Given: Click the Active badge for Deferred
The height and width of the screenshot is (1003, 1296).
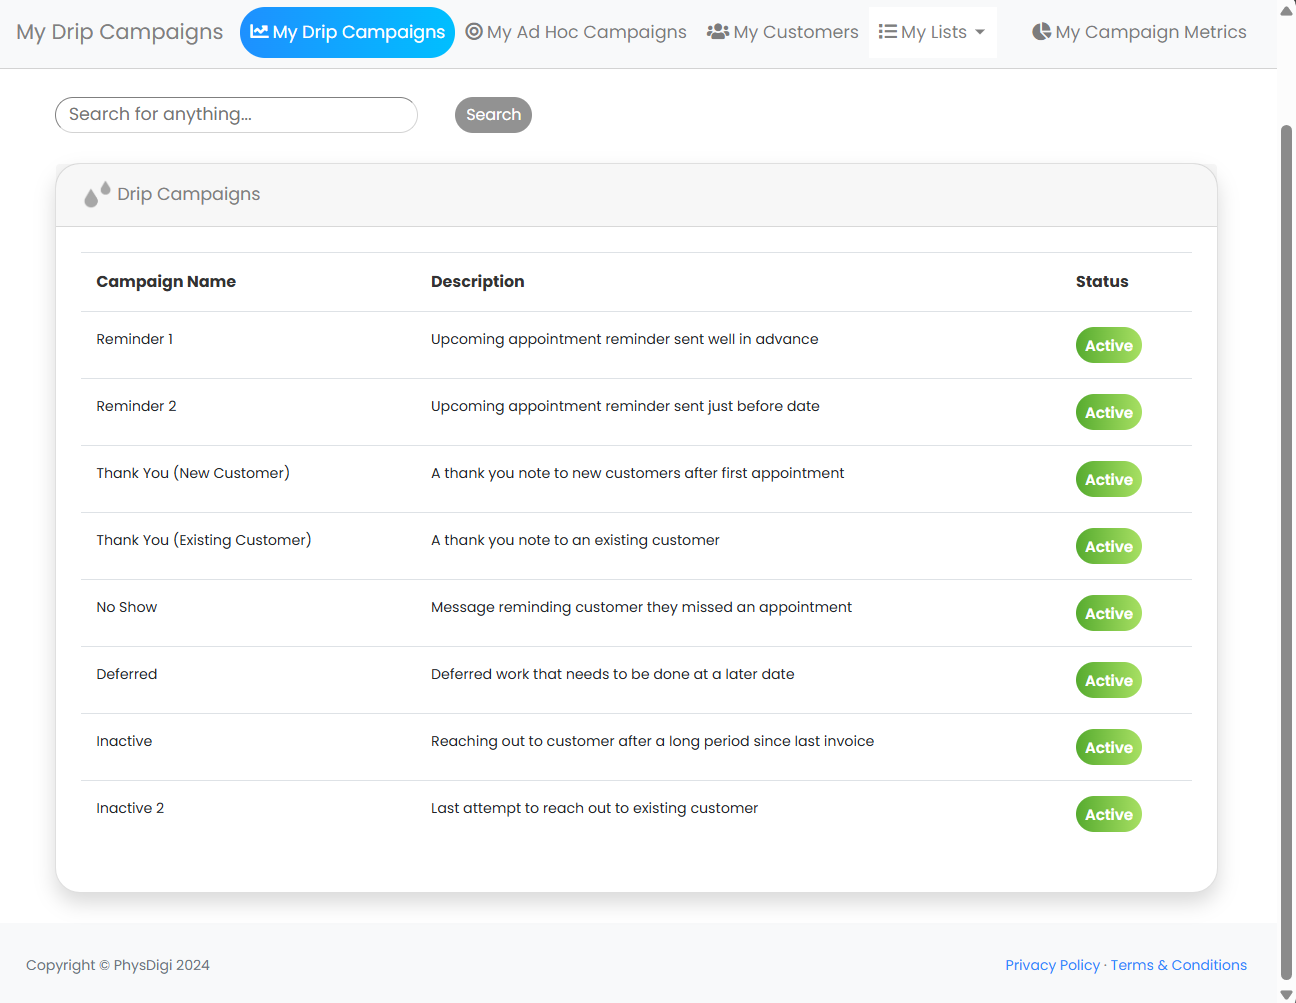Looking at the screenshot, I should [x=1109, y=680].
